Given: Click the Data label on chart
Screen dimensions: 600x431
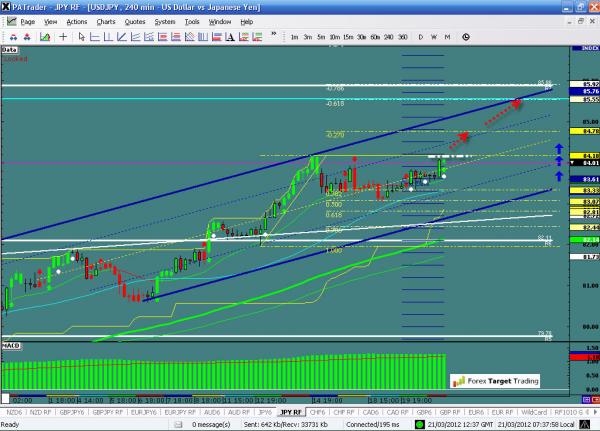Looking at the screenshot, I should coord(11,47).
